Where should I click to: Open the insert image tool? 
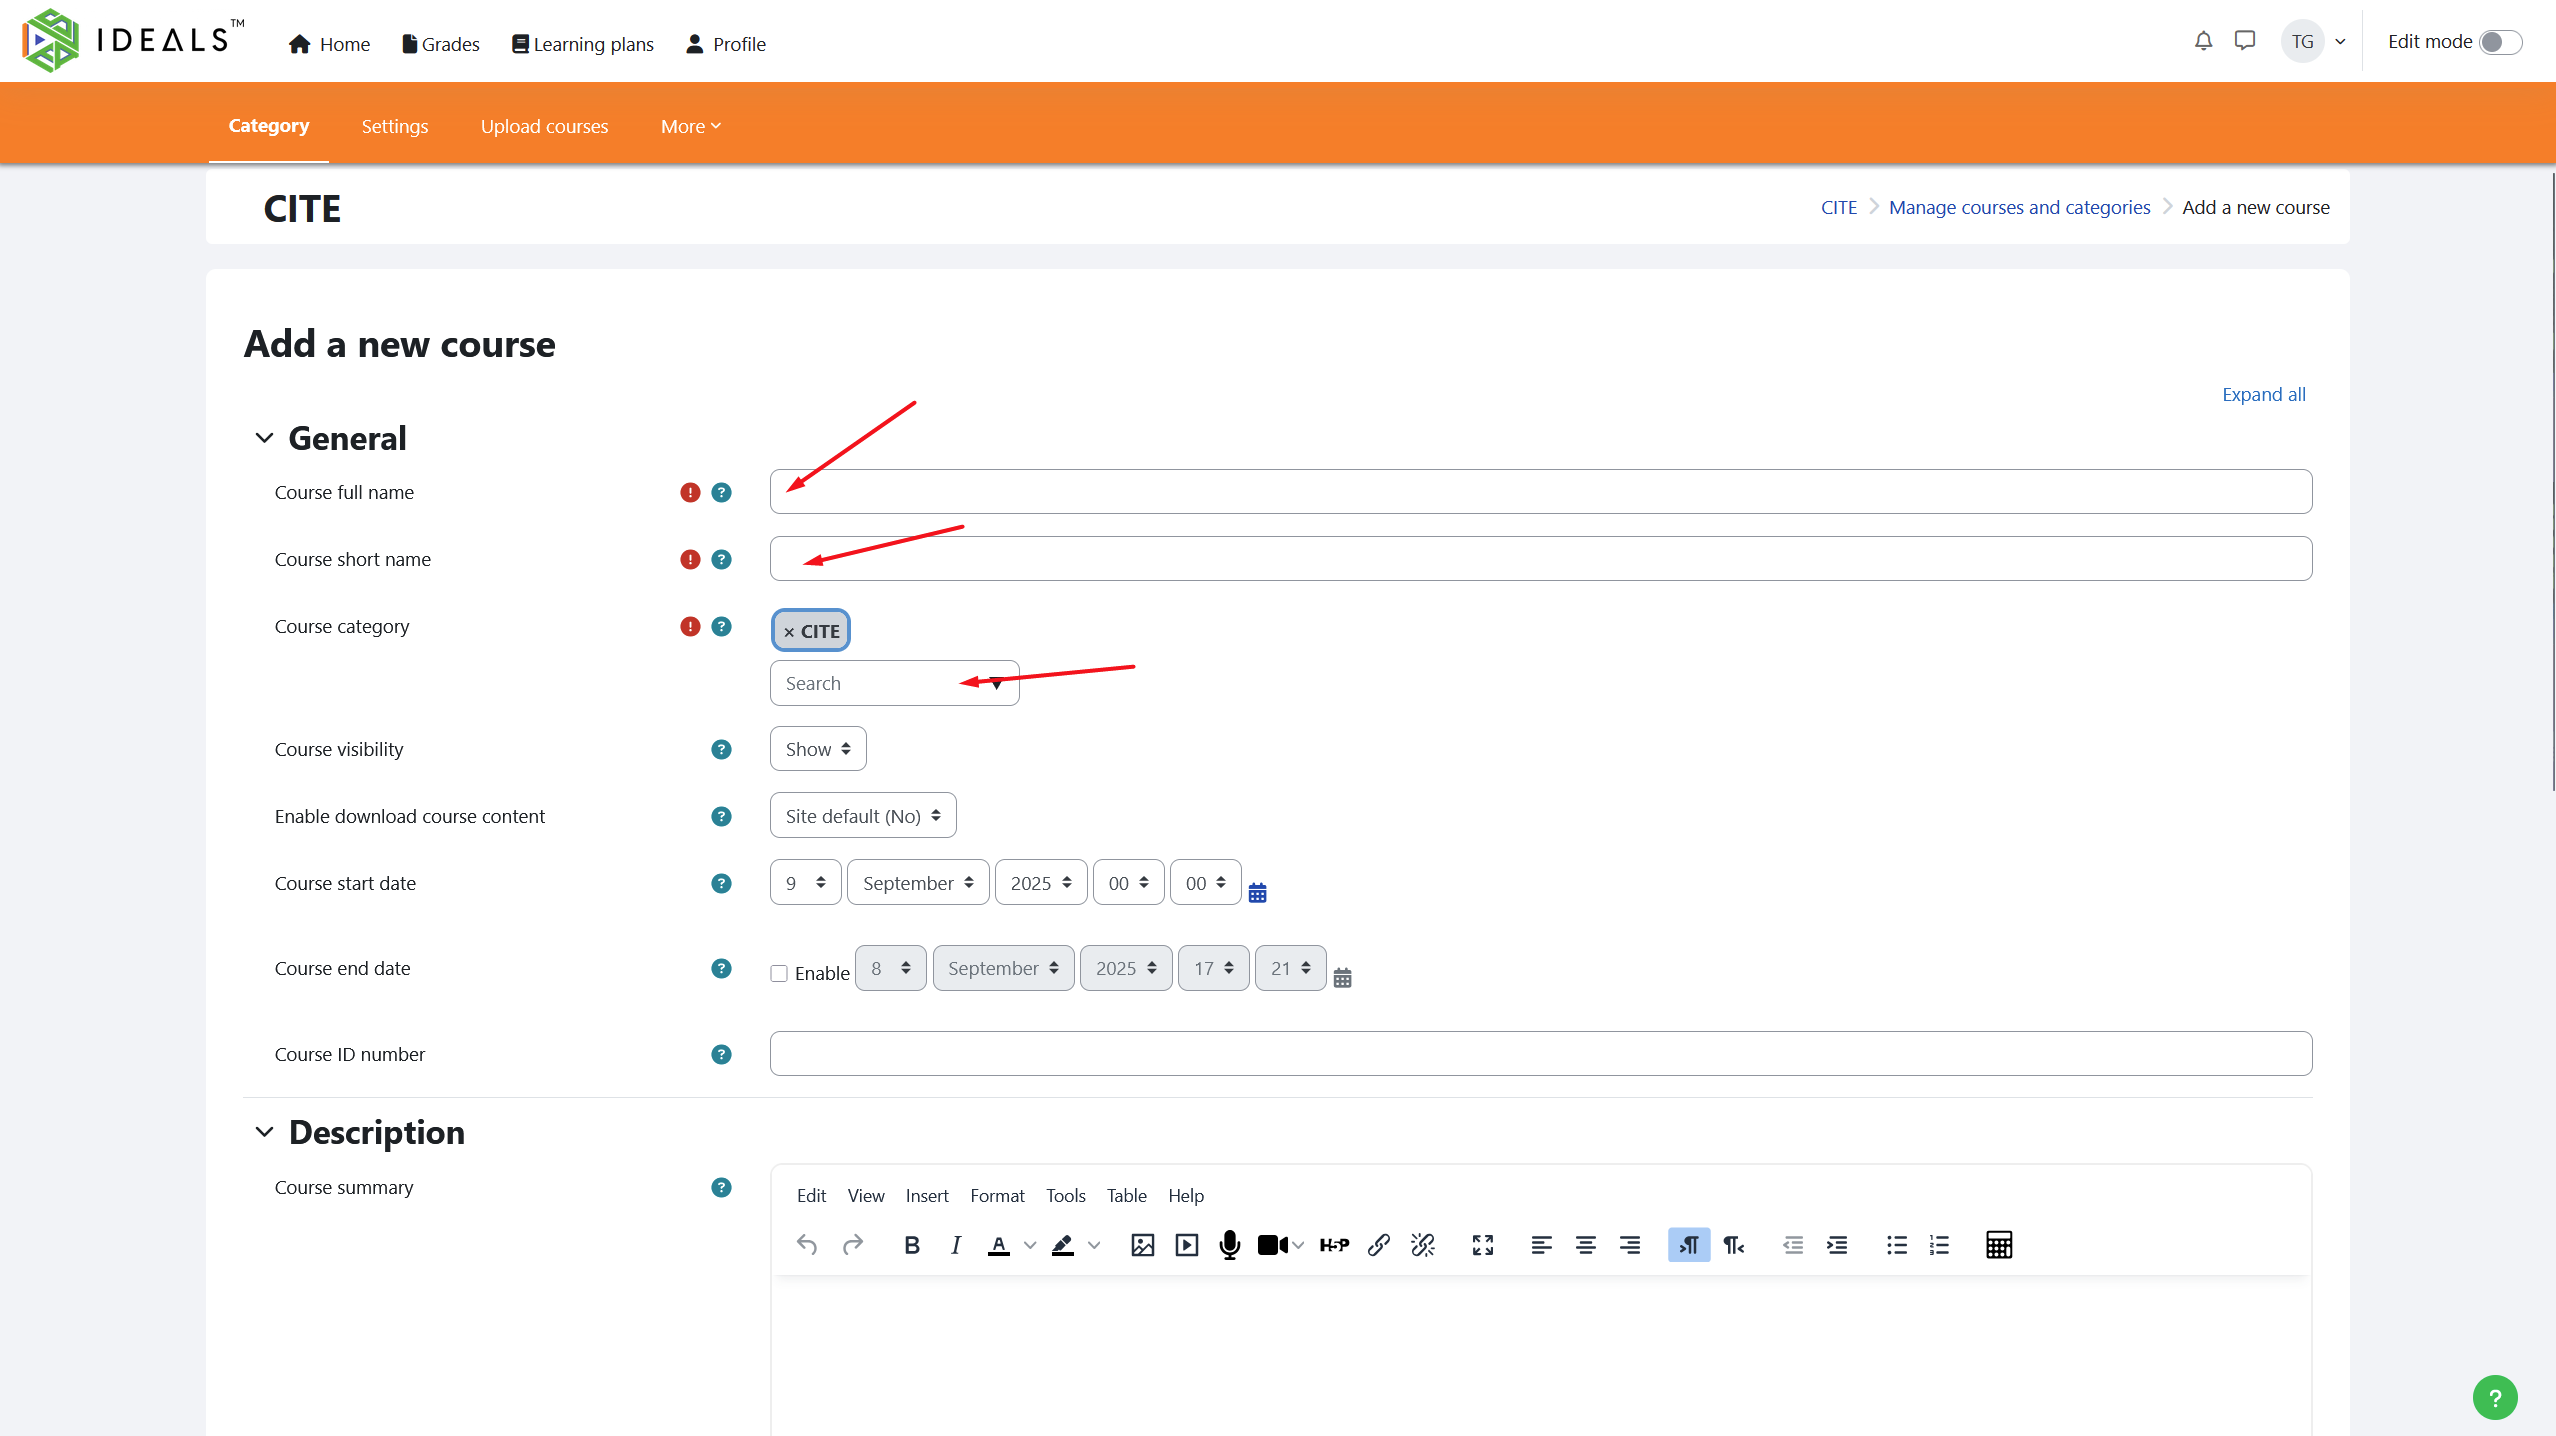(x=1142, y=1245)
